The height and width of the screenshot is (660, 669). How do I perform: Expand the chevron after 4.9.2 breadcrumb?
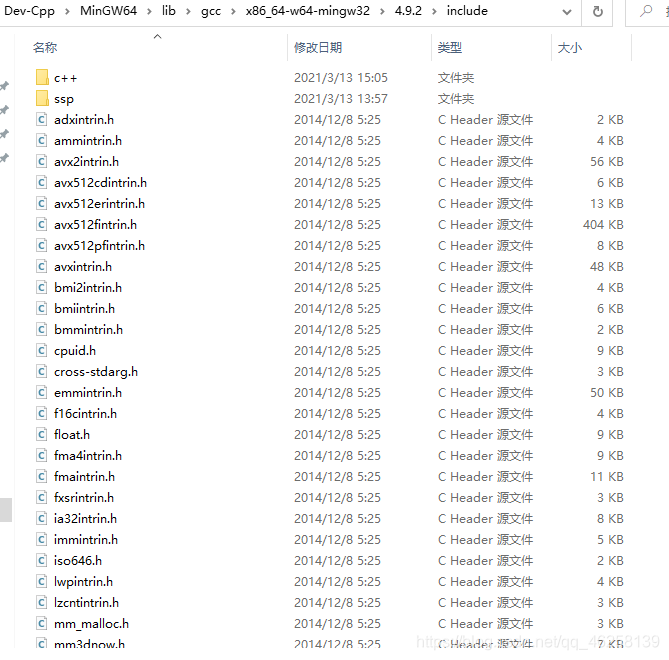434,12
